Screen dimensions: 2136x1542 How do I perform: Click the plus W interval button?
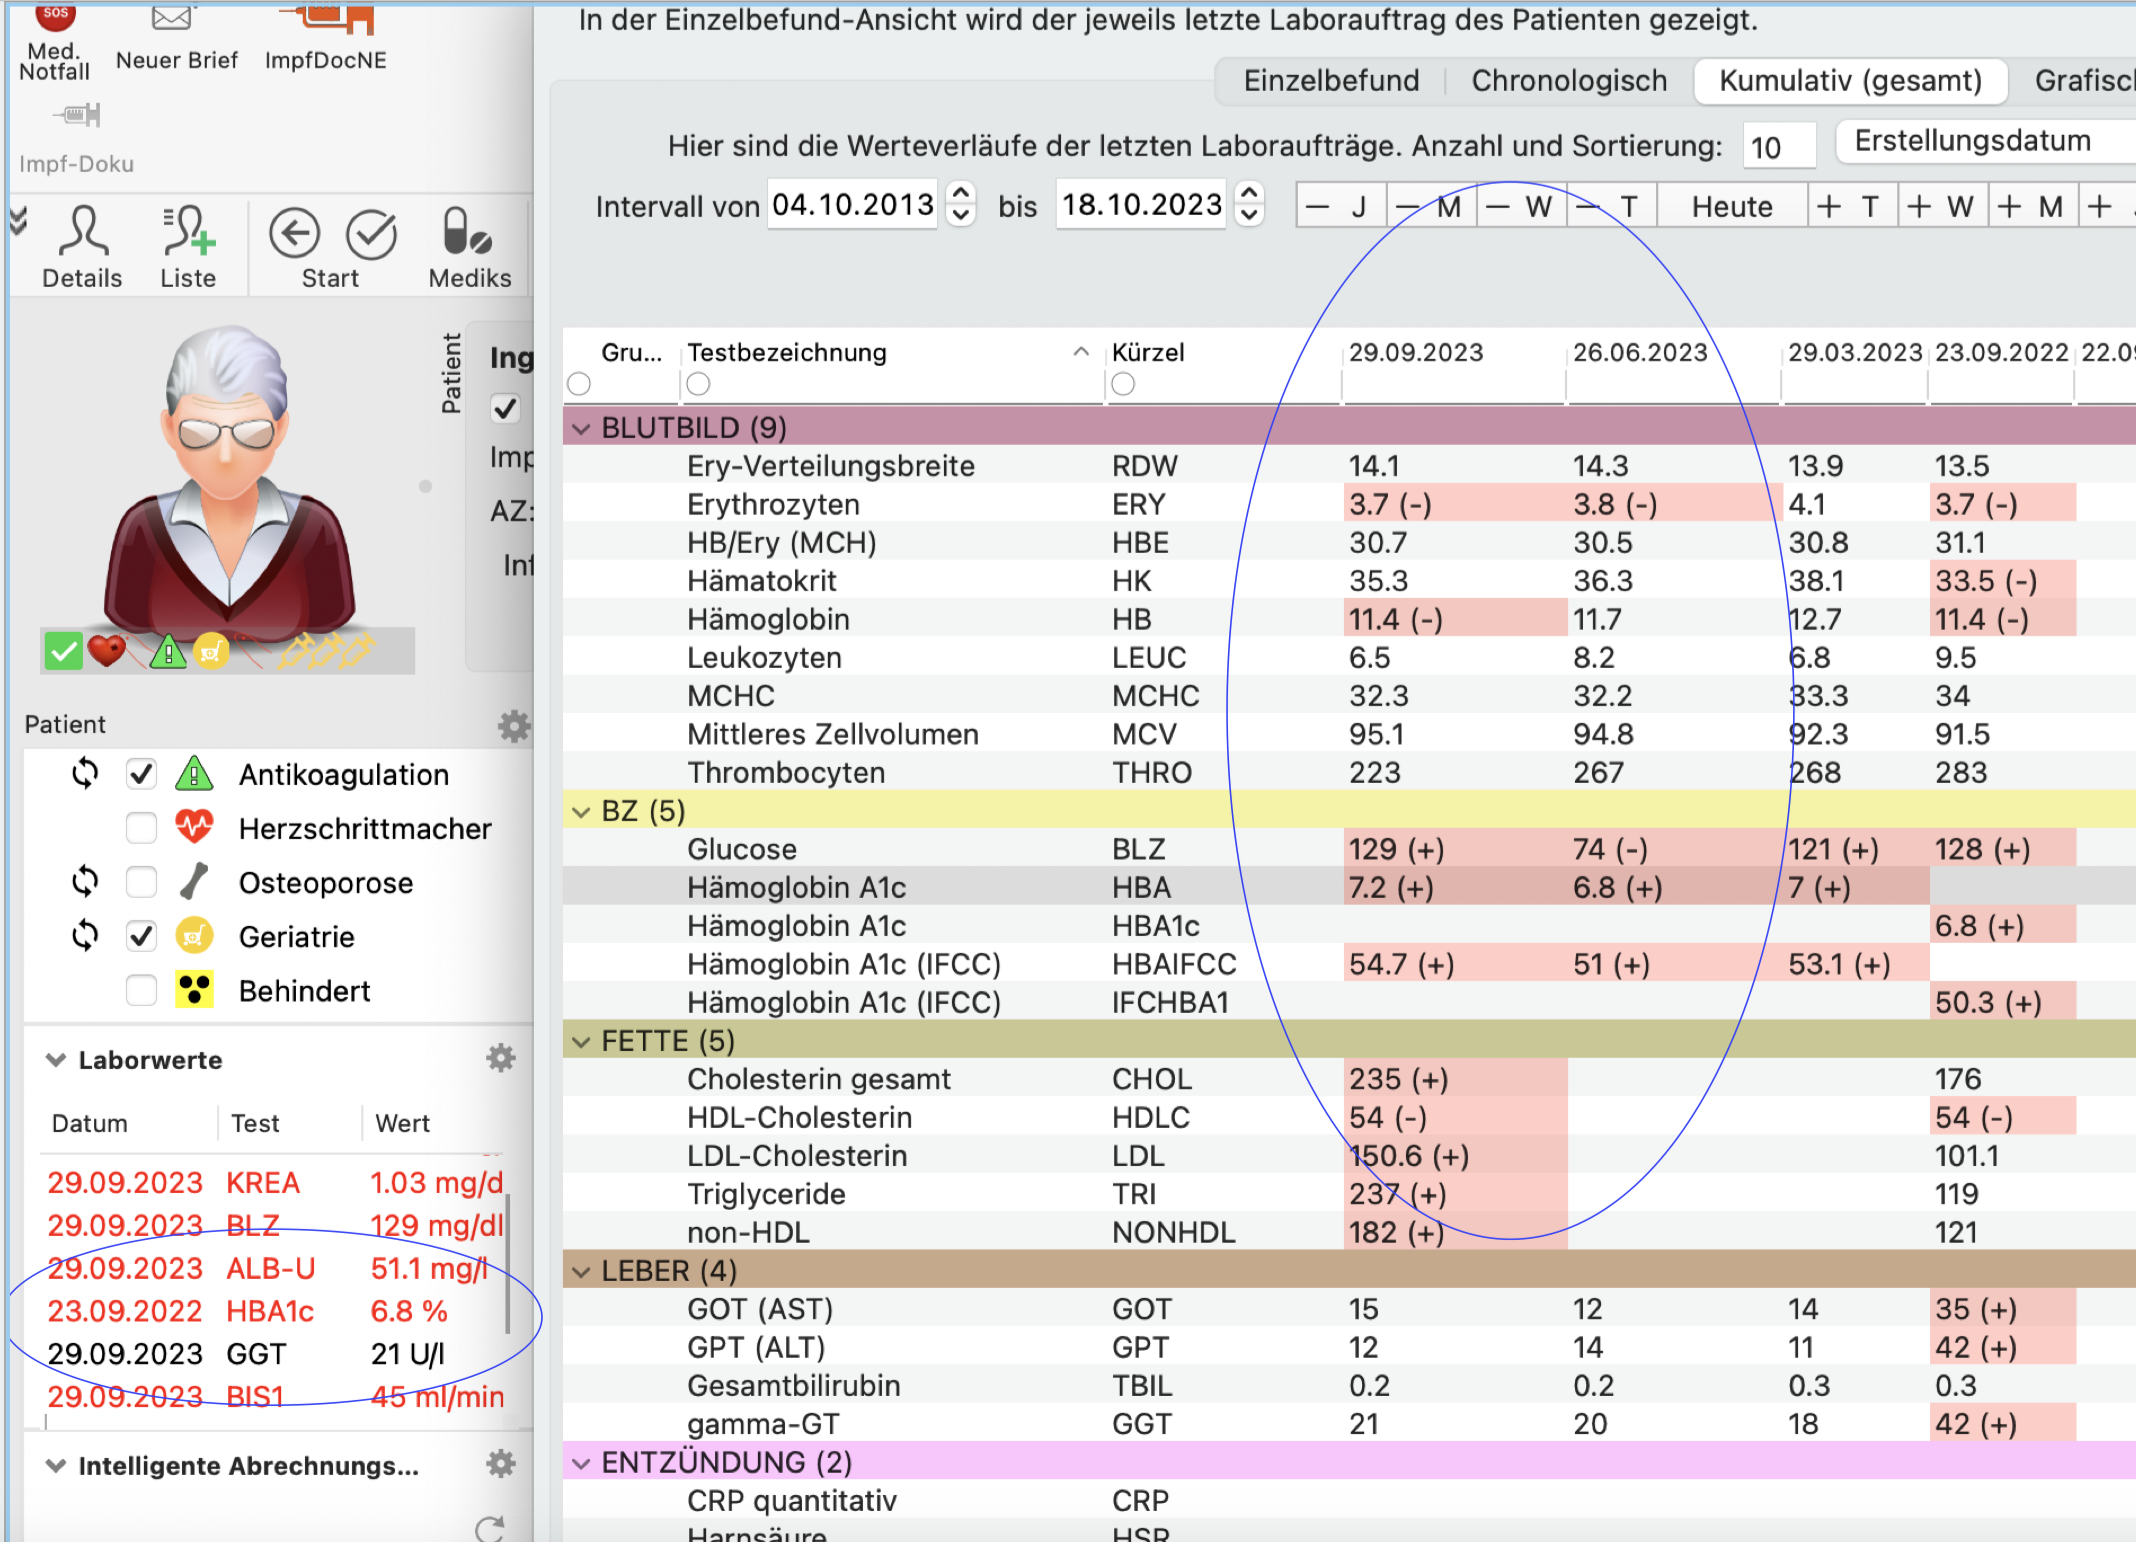point(1942,206)
